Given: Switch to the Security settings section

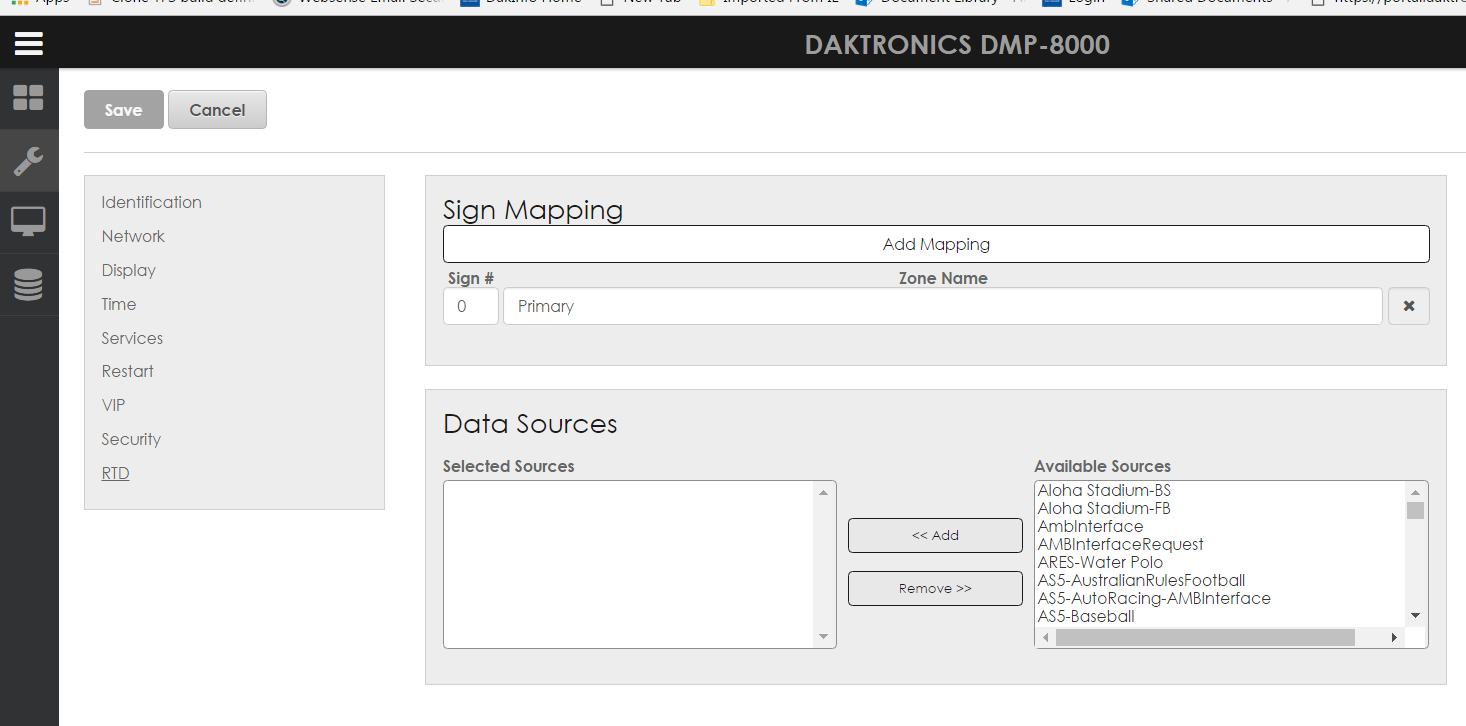Looking at the screenshot, I should coord(131,439).
